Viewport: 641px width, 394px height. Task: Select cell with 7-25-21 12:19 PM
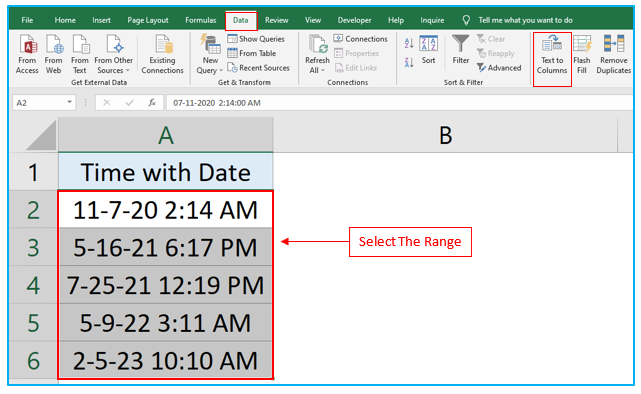[x=166, y=285]
